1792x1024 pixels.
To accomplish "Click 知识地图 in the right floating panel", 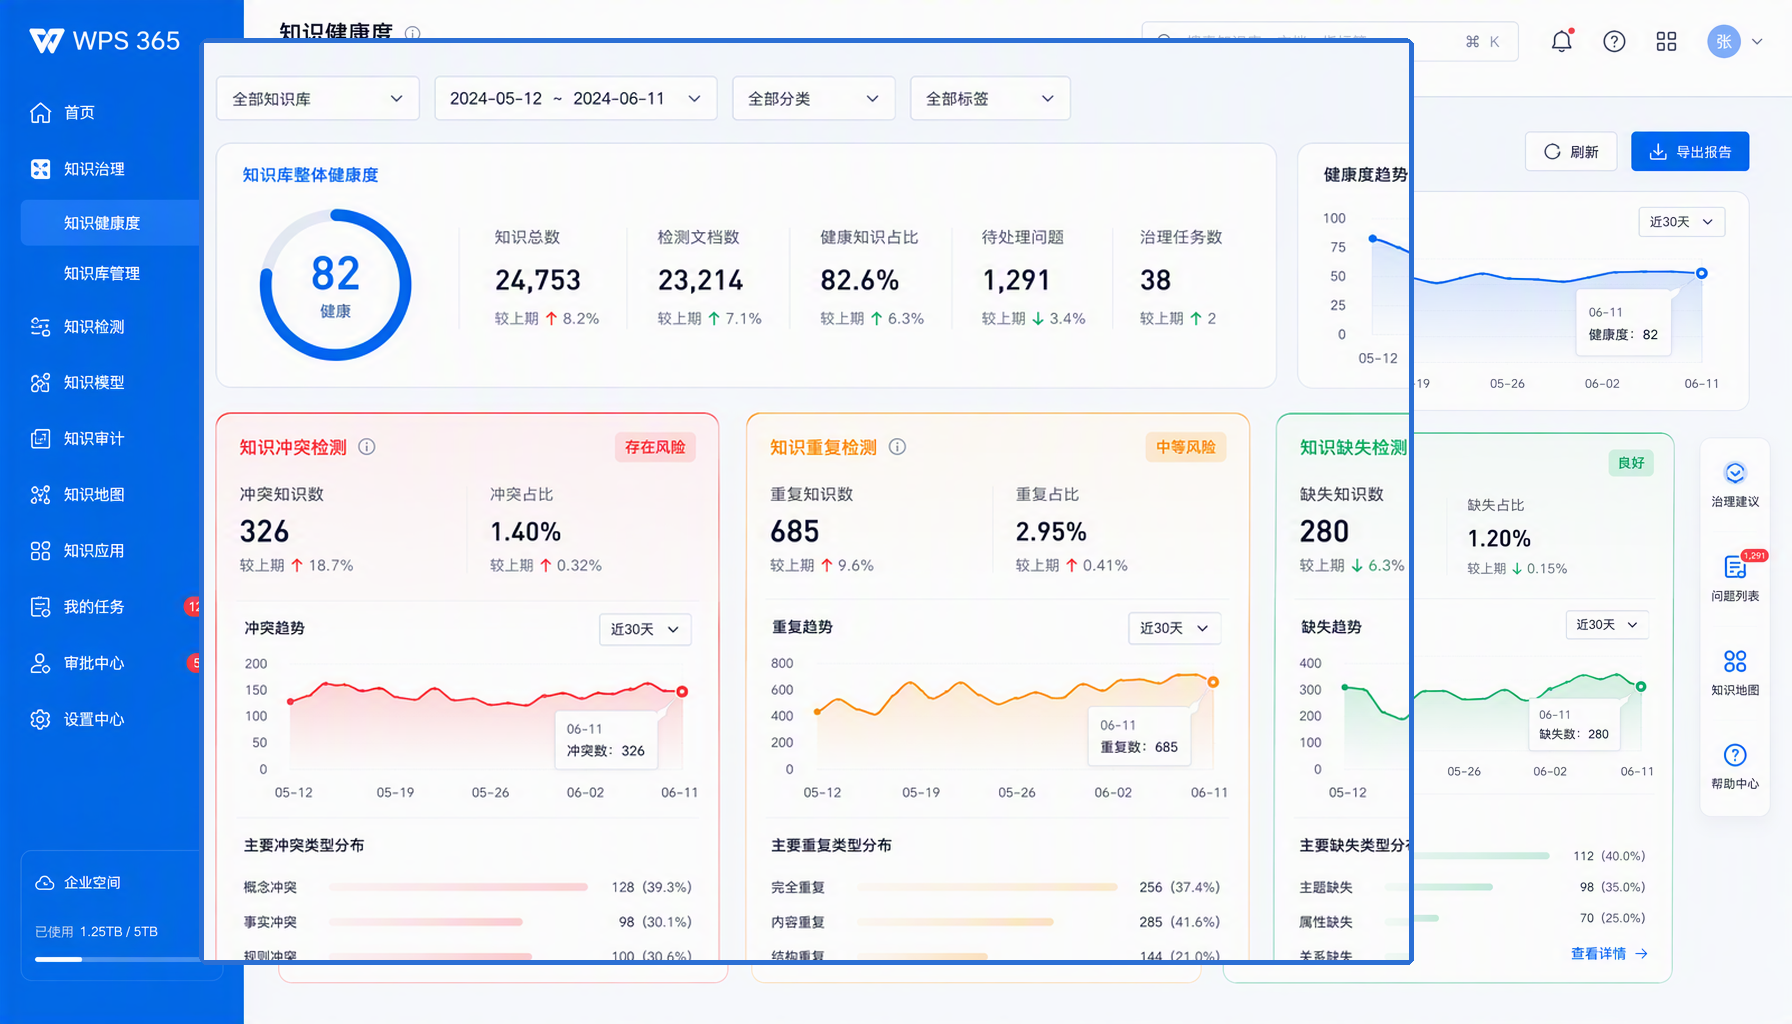I will tap(1735, 672).
